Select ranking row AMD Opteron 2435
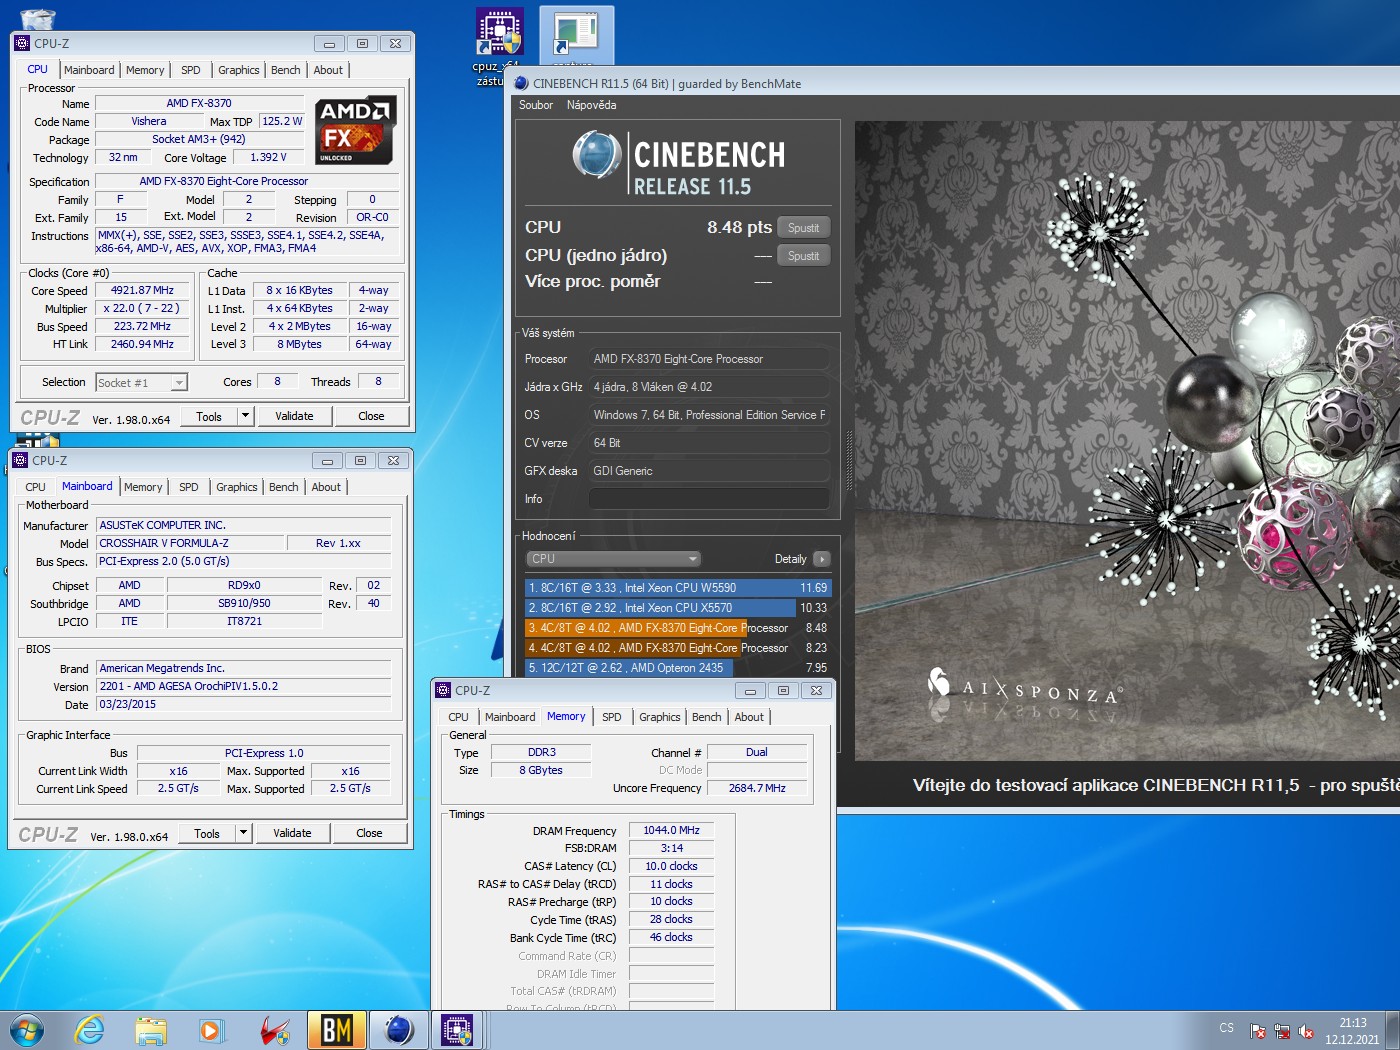The height and width of the screenshot is (1050, 1400). [x=678, y=668]
